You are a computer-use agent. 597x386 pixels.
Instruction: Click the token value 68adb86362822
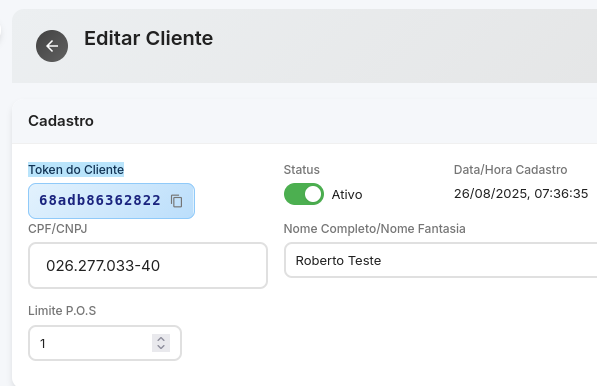[x=100, y=200]
